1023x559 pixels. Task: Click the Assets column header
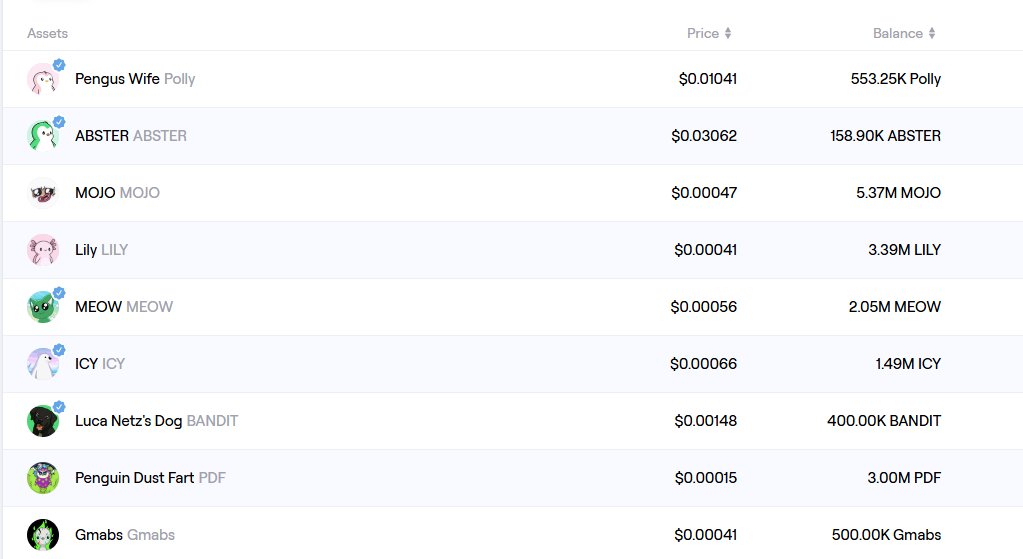47,33
